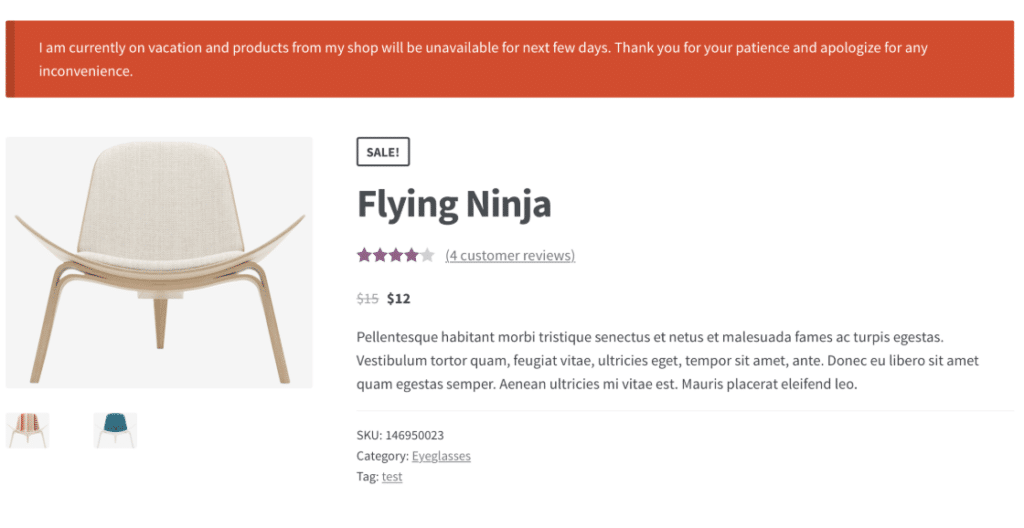Click the first purple rating star
Screen dimensions: 1024x528
(x=364, y=255)
